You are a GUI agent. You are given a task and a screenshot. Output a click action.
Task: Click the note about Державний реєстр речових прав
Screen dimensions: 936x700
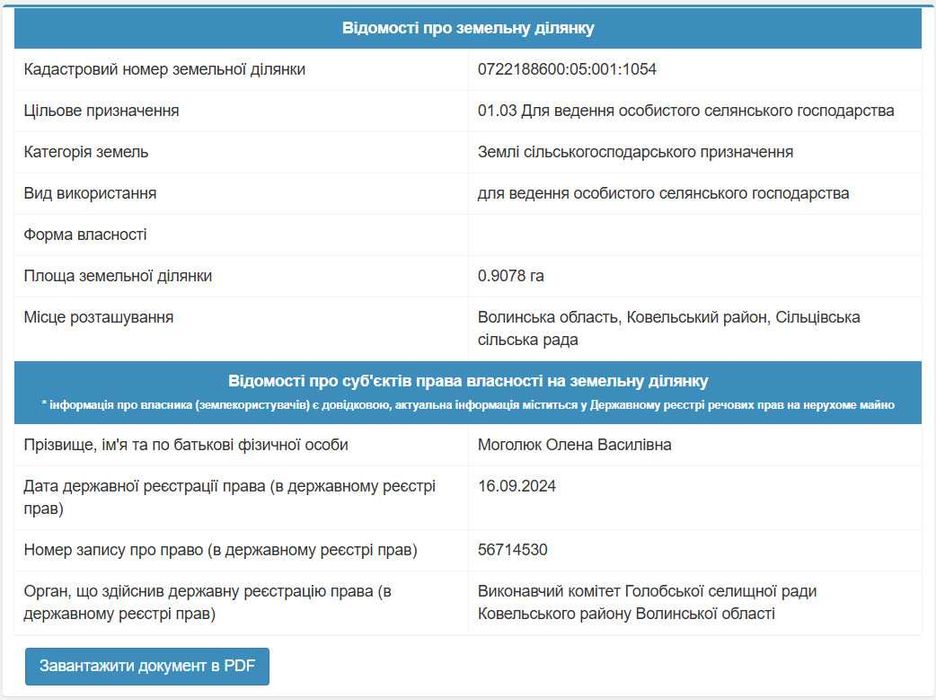[x=468, y=405]
